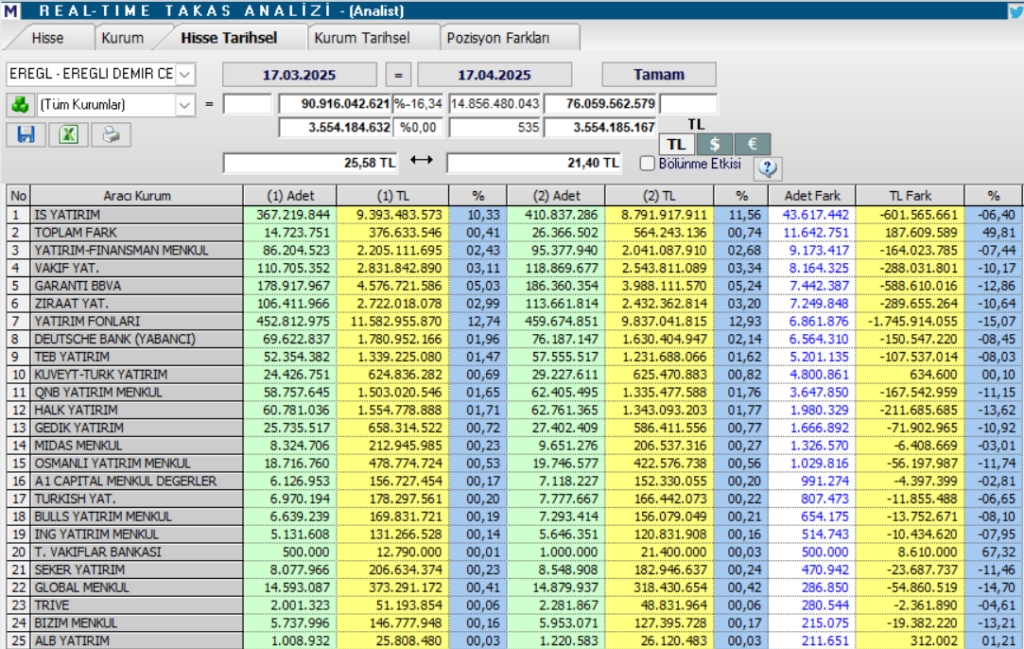Sort by the Aracı Kurum column header
1024x649 pixels.
pos(137,195)
